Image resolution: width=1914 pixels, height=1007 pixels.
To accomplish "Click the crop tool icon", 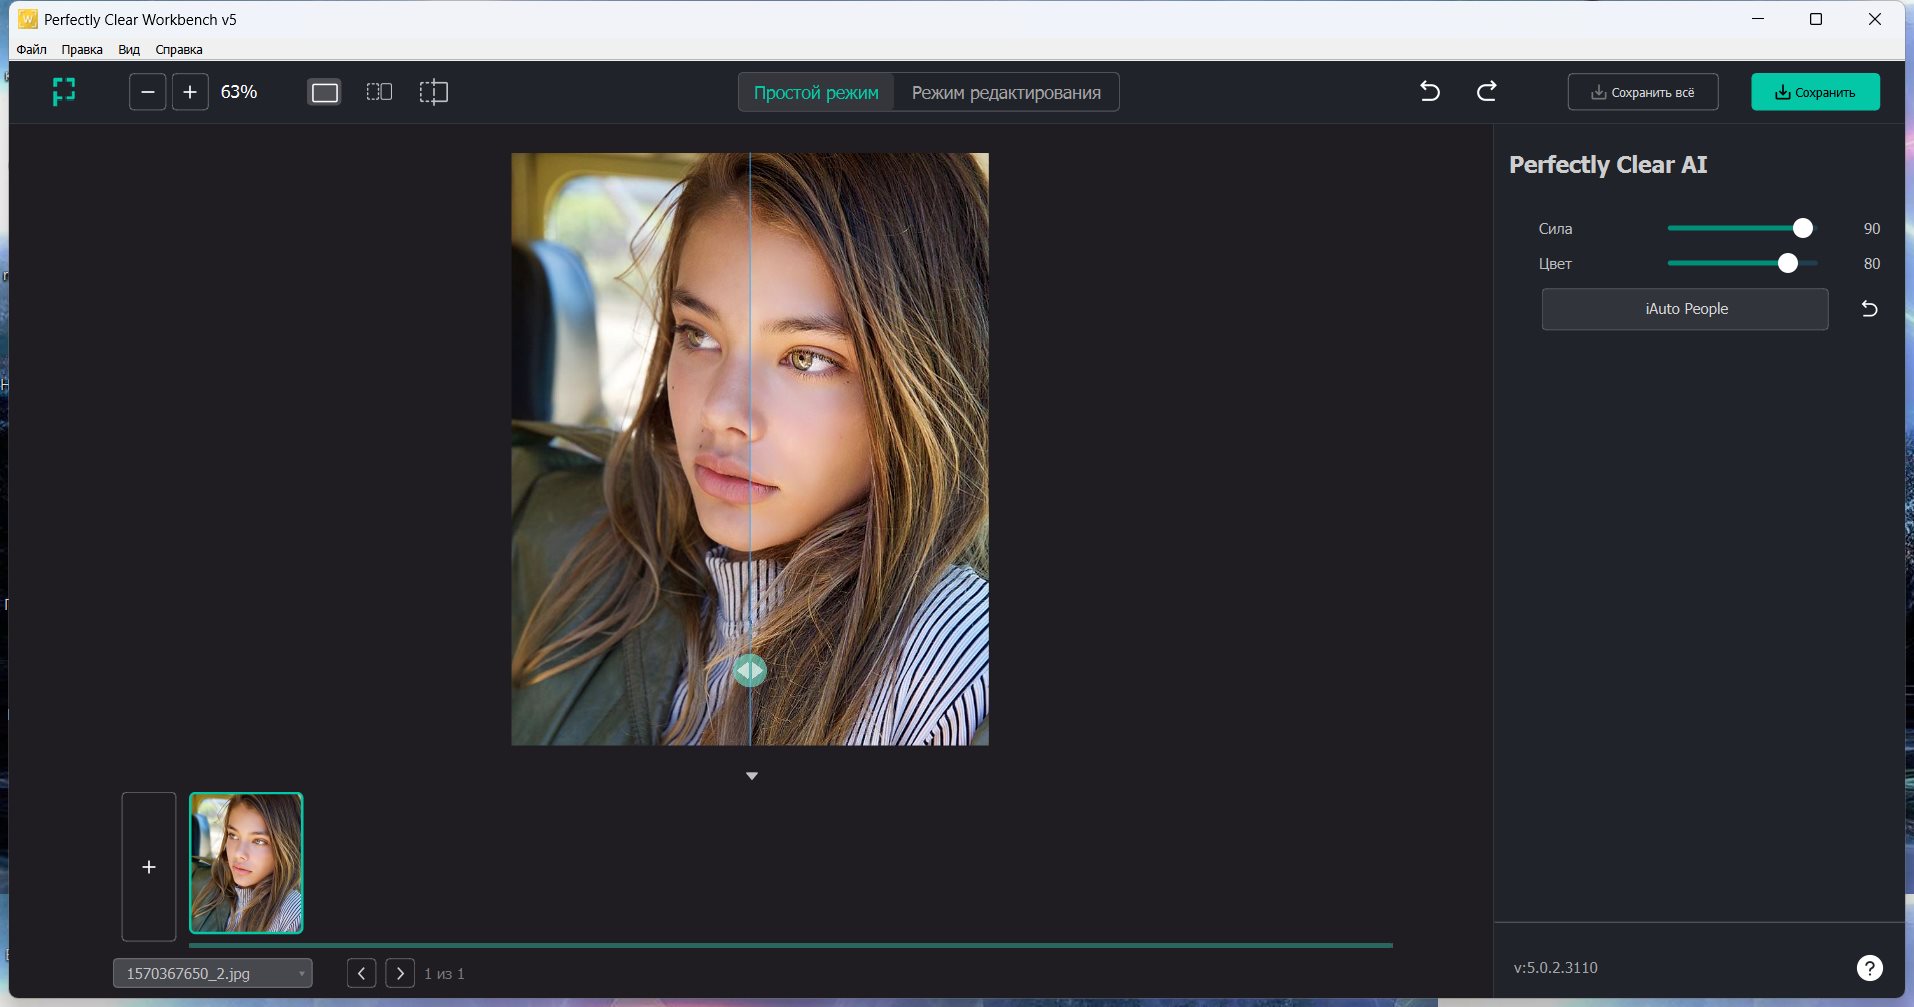I will (64, 92).
